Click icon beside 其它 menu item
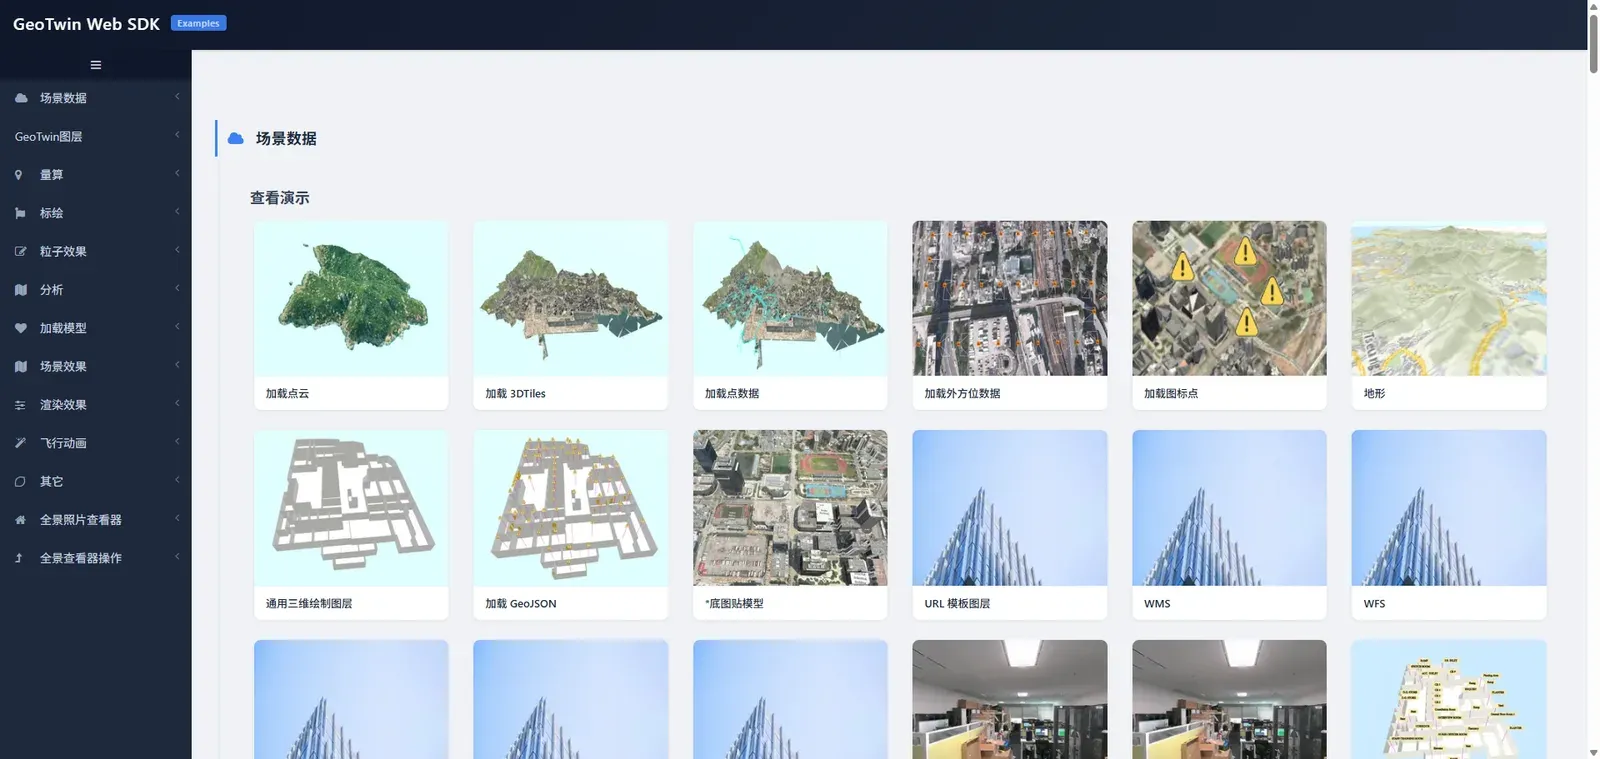The image size is (1600, 759). click(x=20, y=482)
